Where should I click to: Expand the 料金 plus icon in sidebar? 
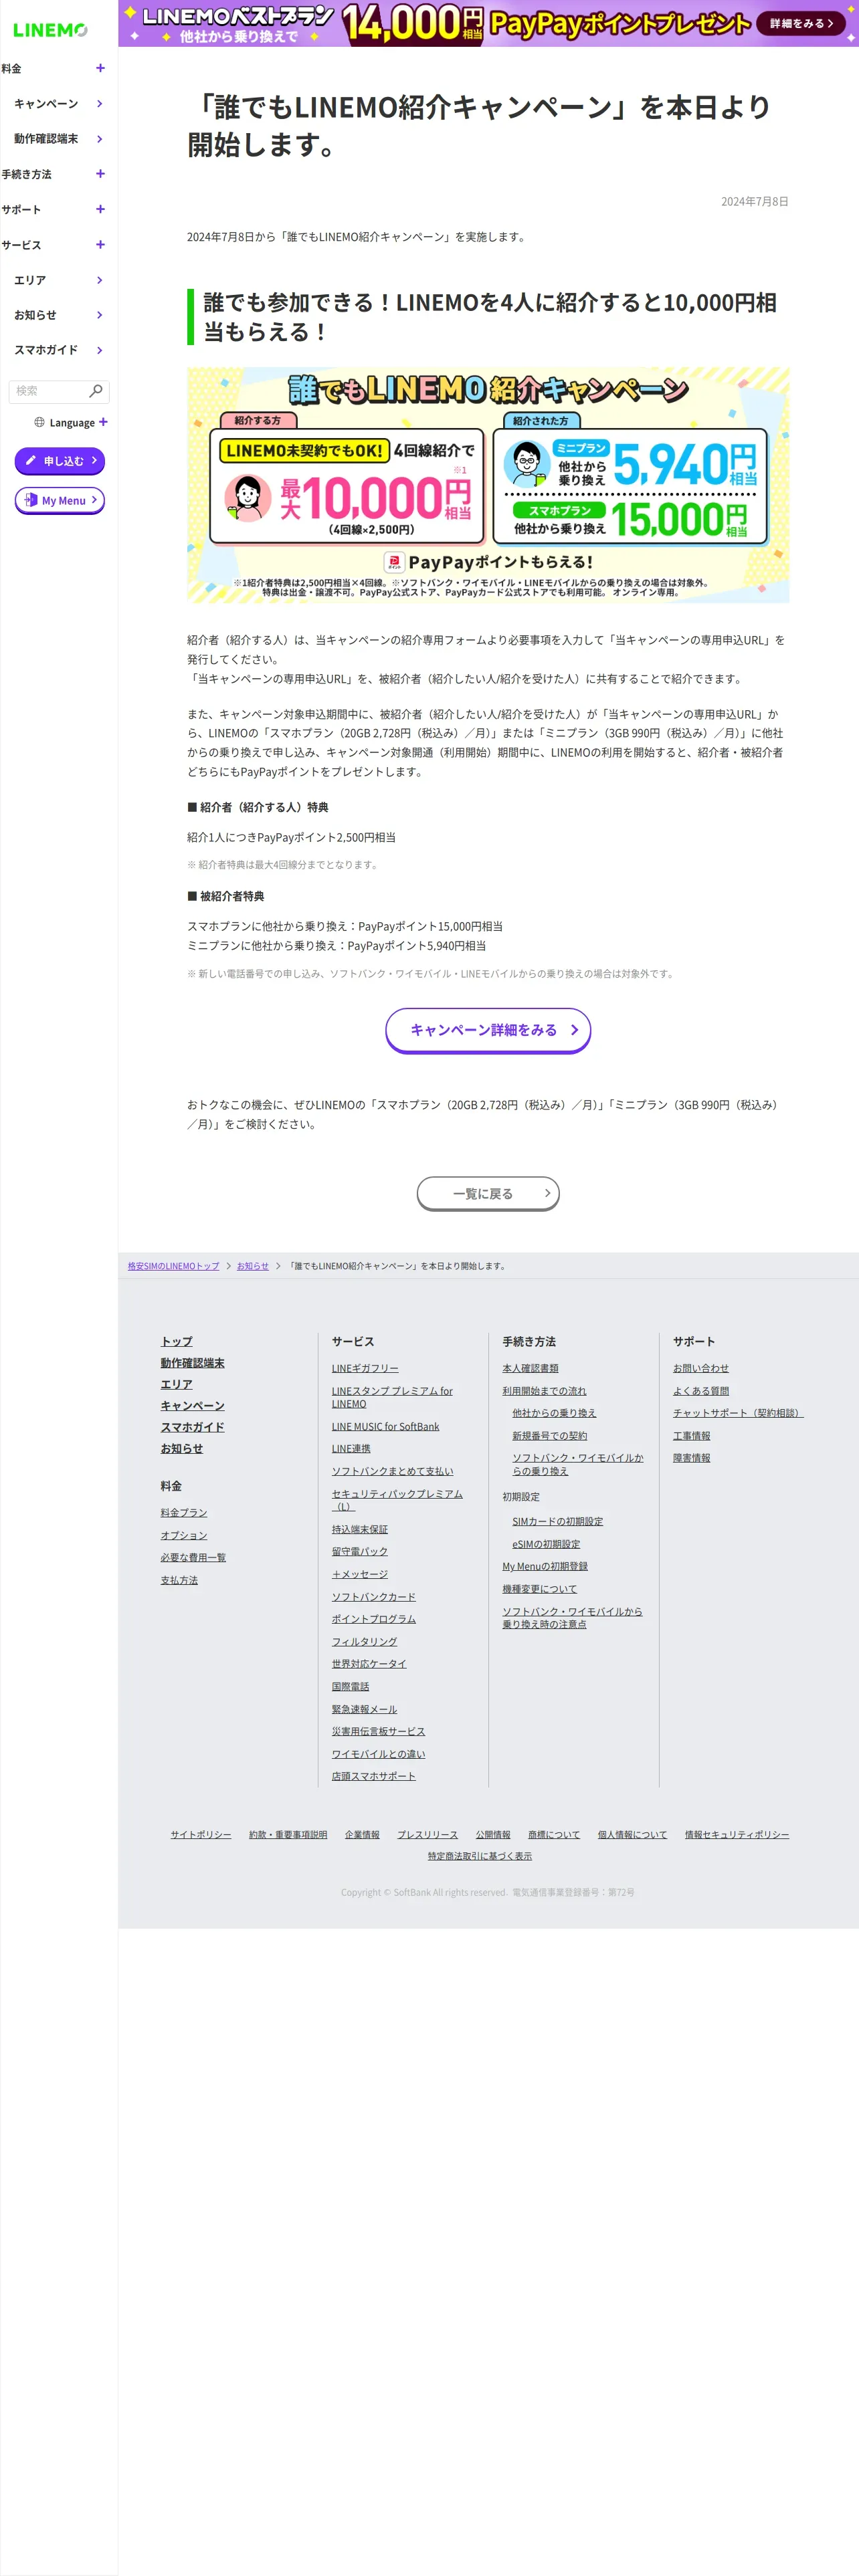pos(100,68)
